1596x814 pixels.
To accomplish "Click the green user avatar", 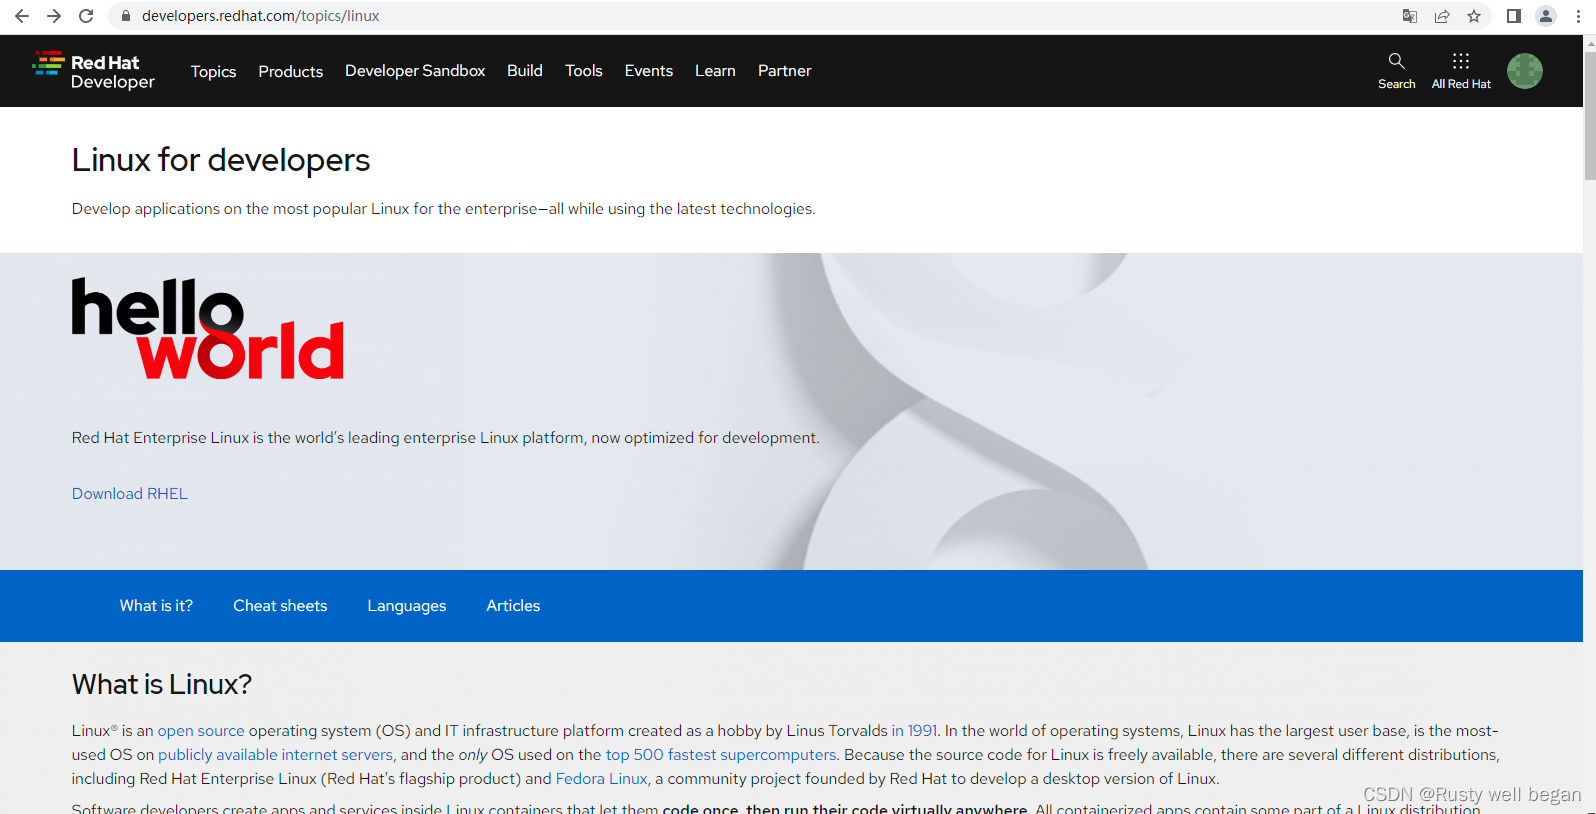I will point(1525,71).
